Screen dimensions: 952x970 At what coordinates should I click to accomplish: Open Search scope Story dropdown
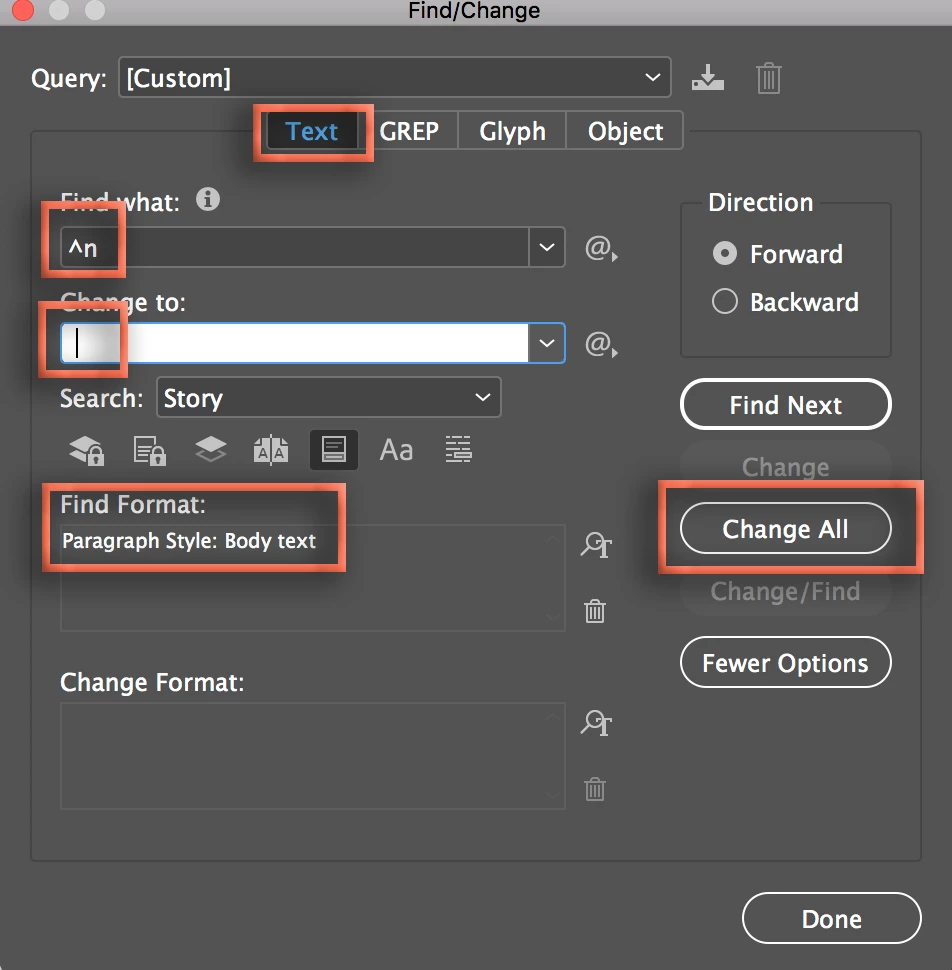328,398
